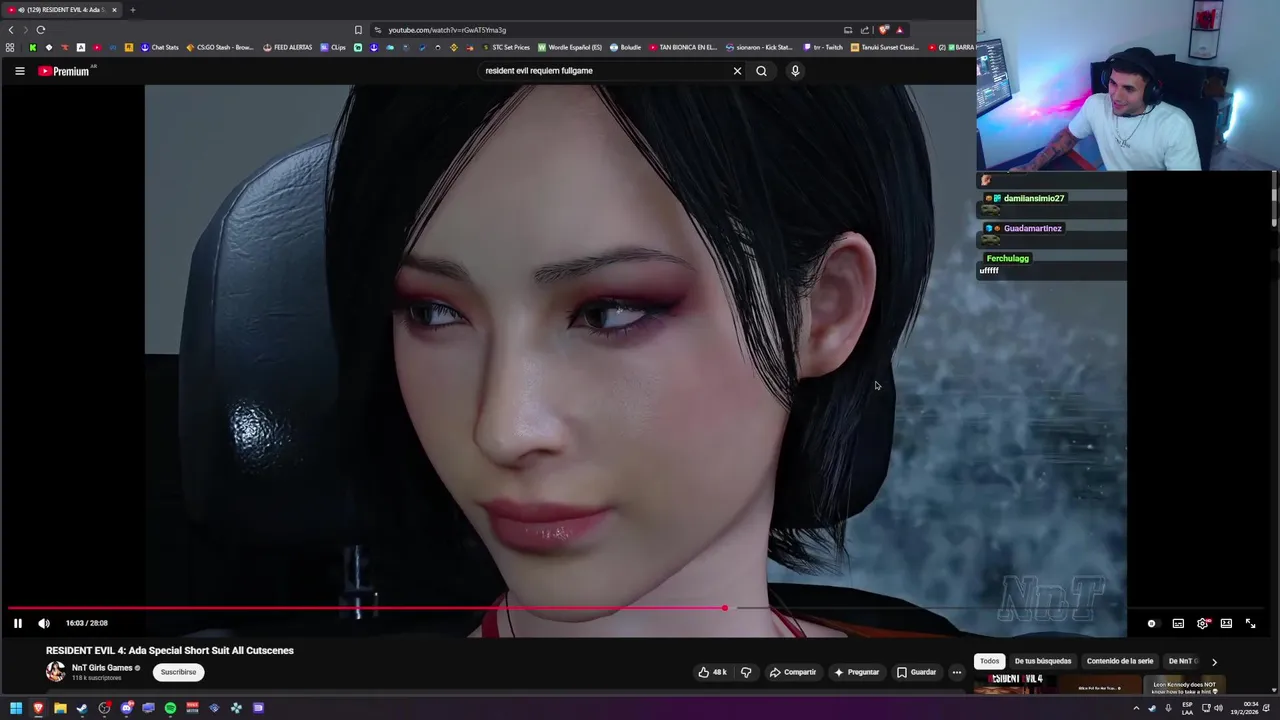Open the NnT Girls Games channel avatar
The image size is (1280, 720).
pyautogui.click(x=55, y=672)
